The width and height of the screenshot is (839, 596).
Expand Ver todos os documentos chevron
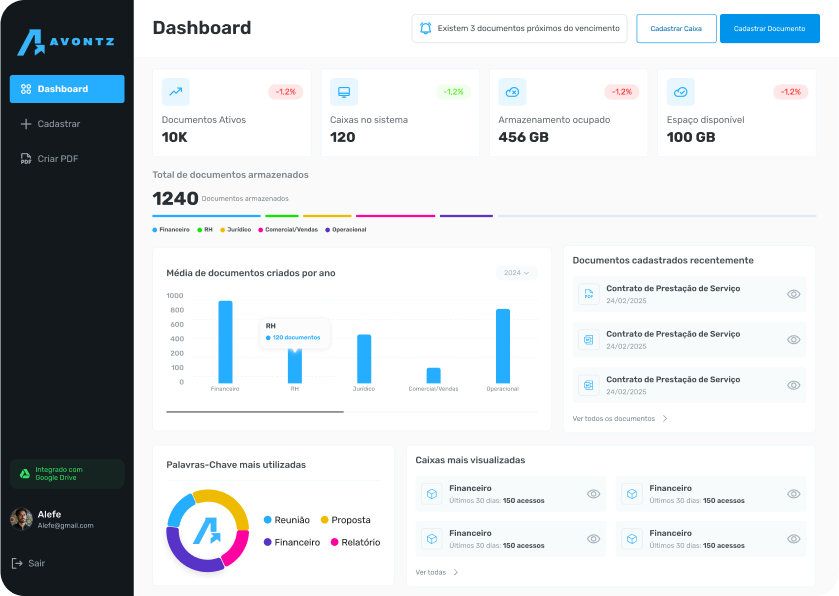tap(665, 419)
